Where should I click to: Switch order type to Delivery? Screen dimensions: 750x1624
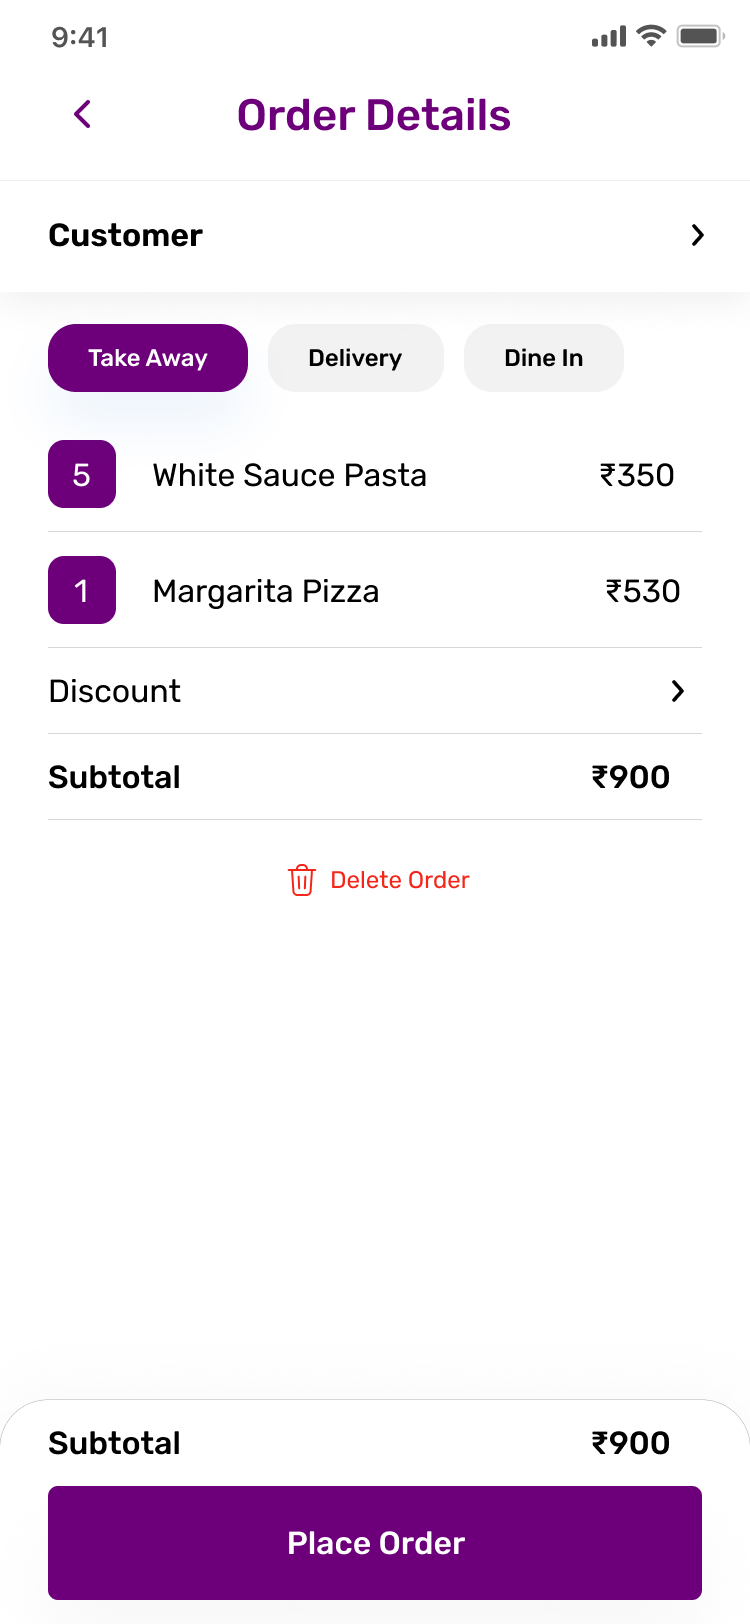[x=355, y=358]
